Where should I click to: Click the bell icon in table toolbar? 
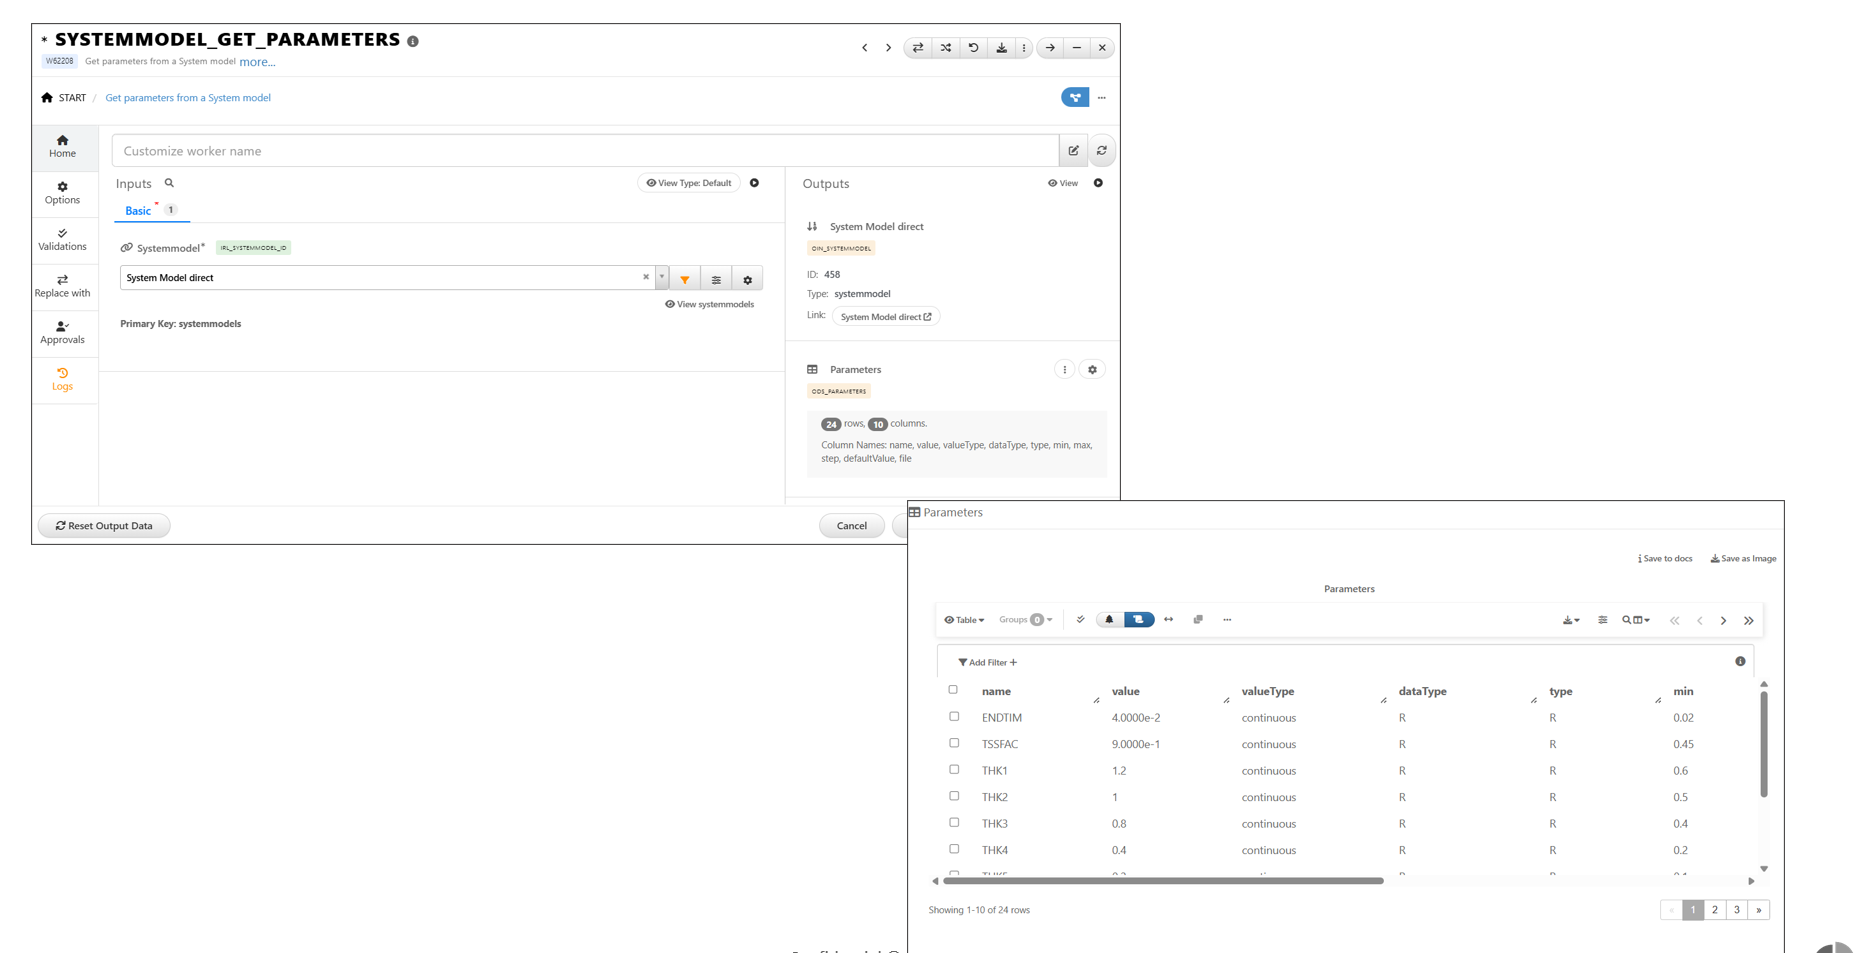[1109, 620]
